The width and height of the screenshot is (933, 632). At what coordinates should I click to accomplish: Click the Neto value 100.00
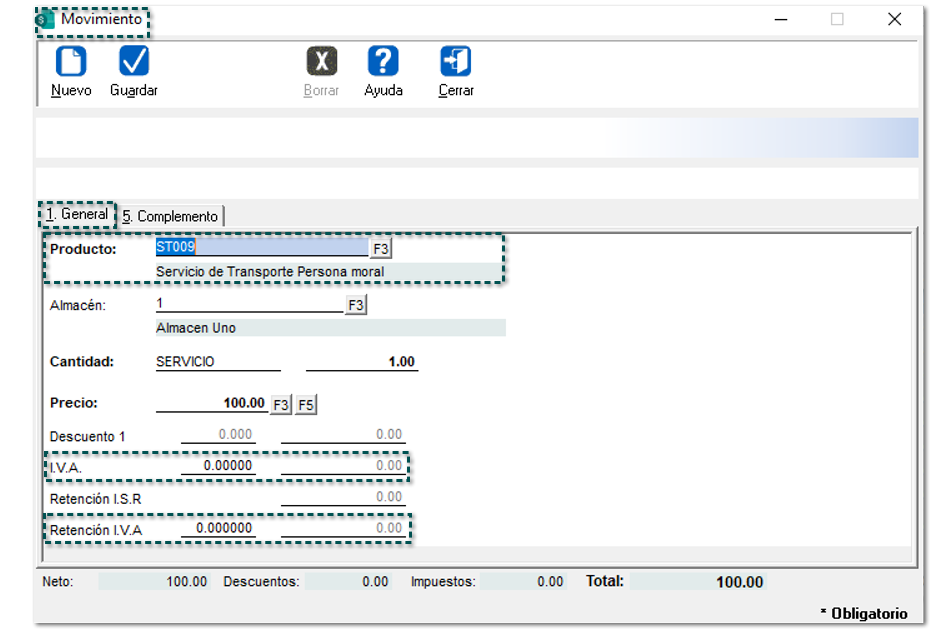coord(154,581)
